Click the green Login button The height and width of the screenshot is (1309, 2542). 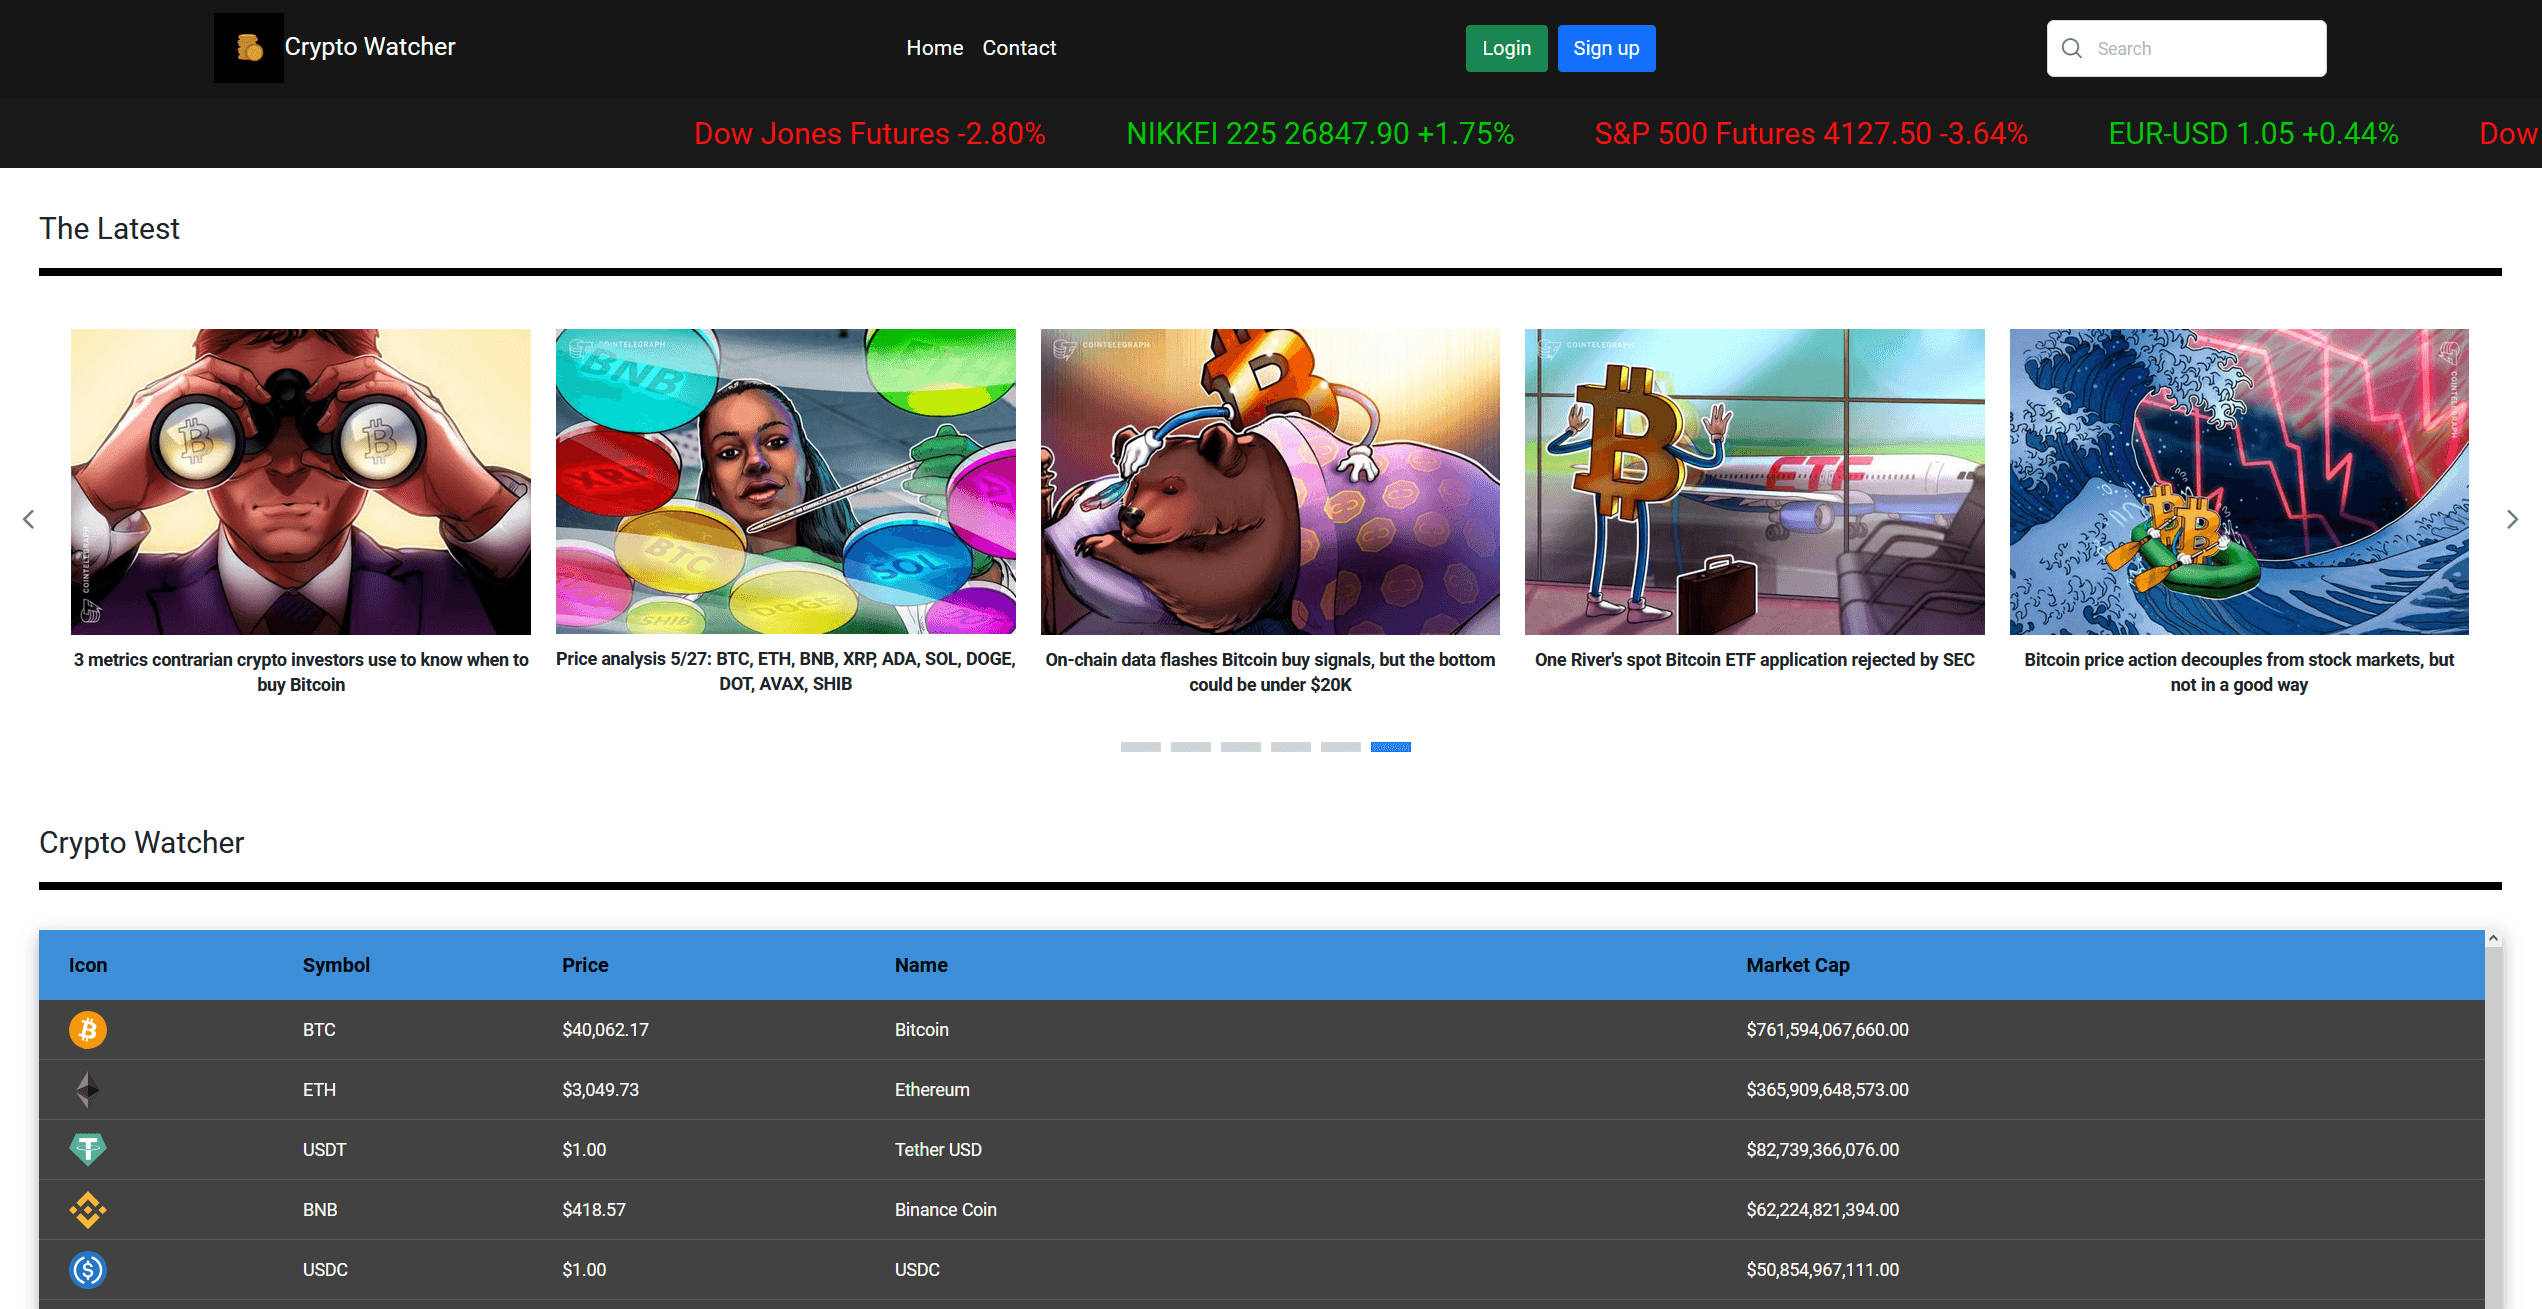[x=1506, y=47]
